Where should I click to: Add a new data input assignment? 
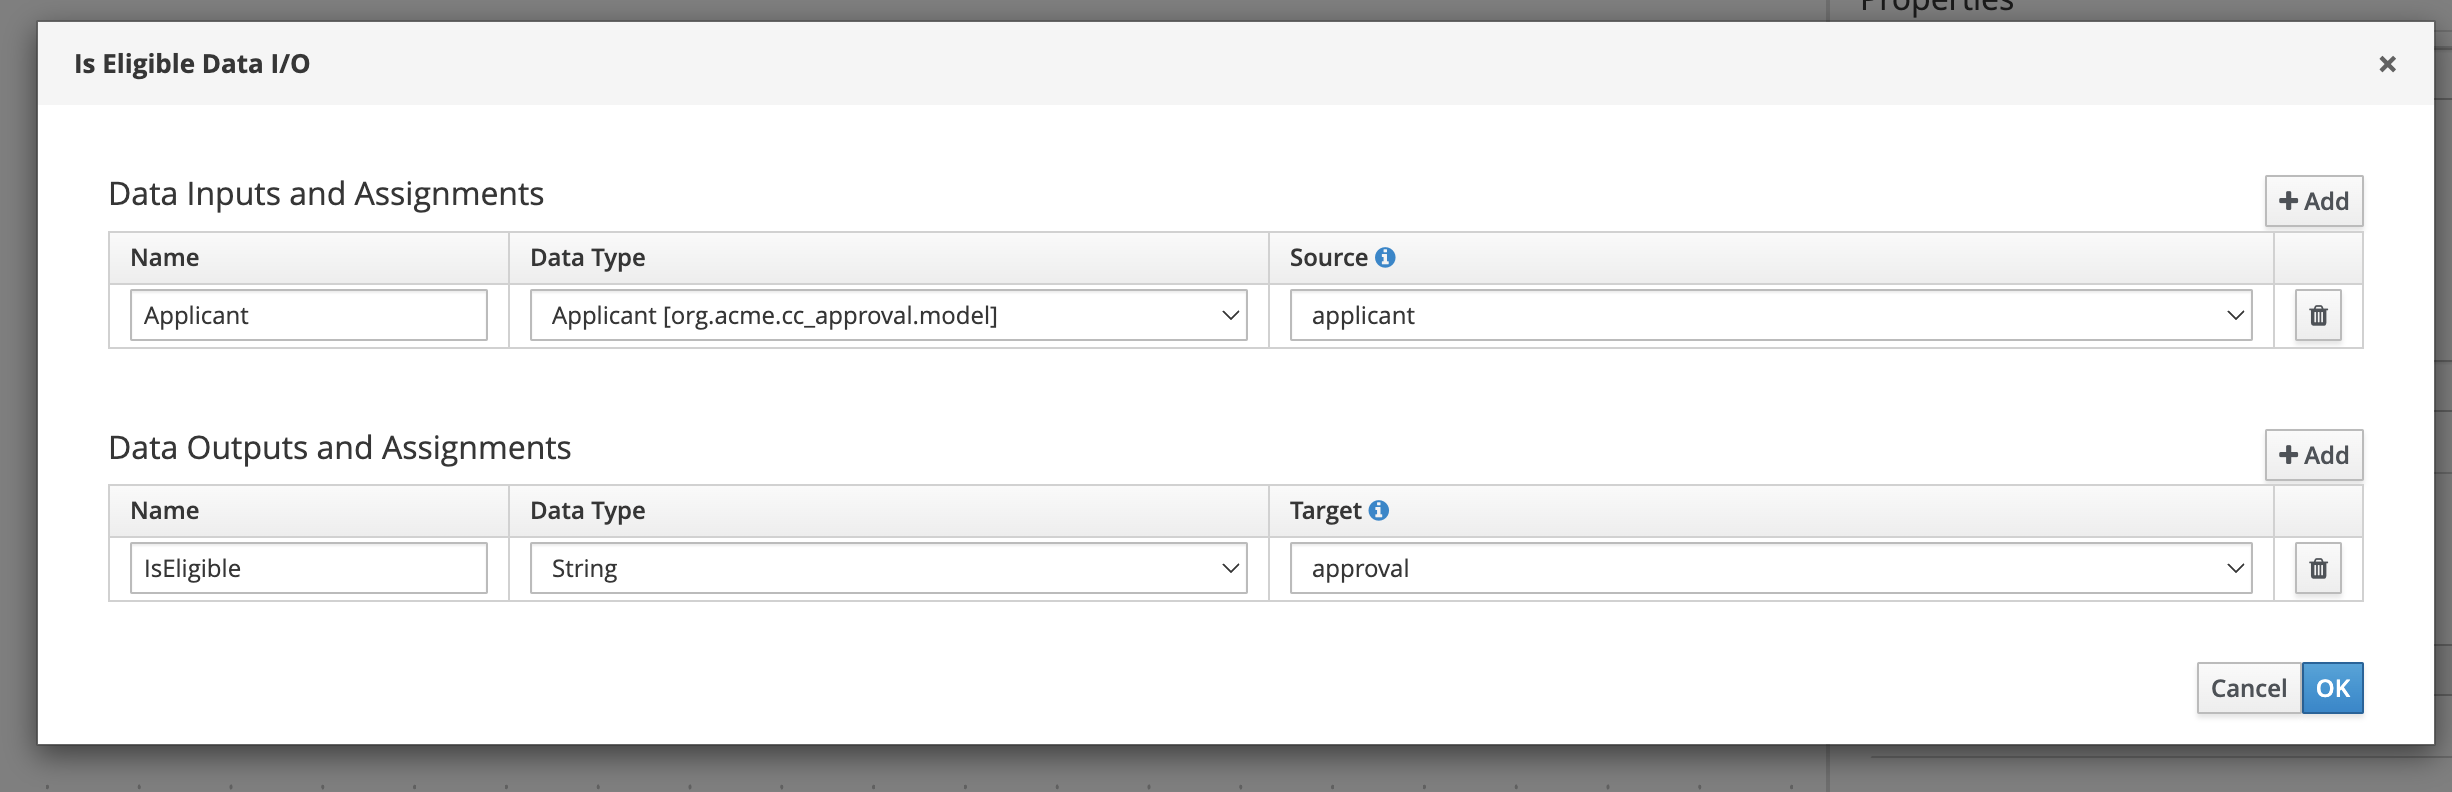coord(2314,201)
